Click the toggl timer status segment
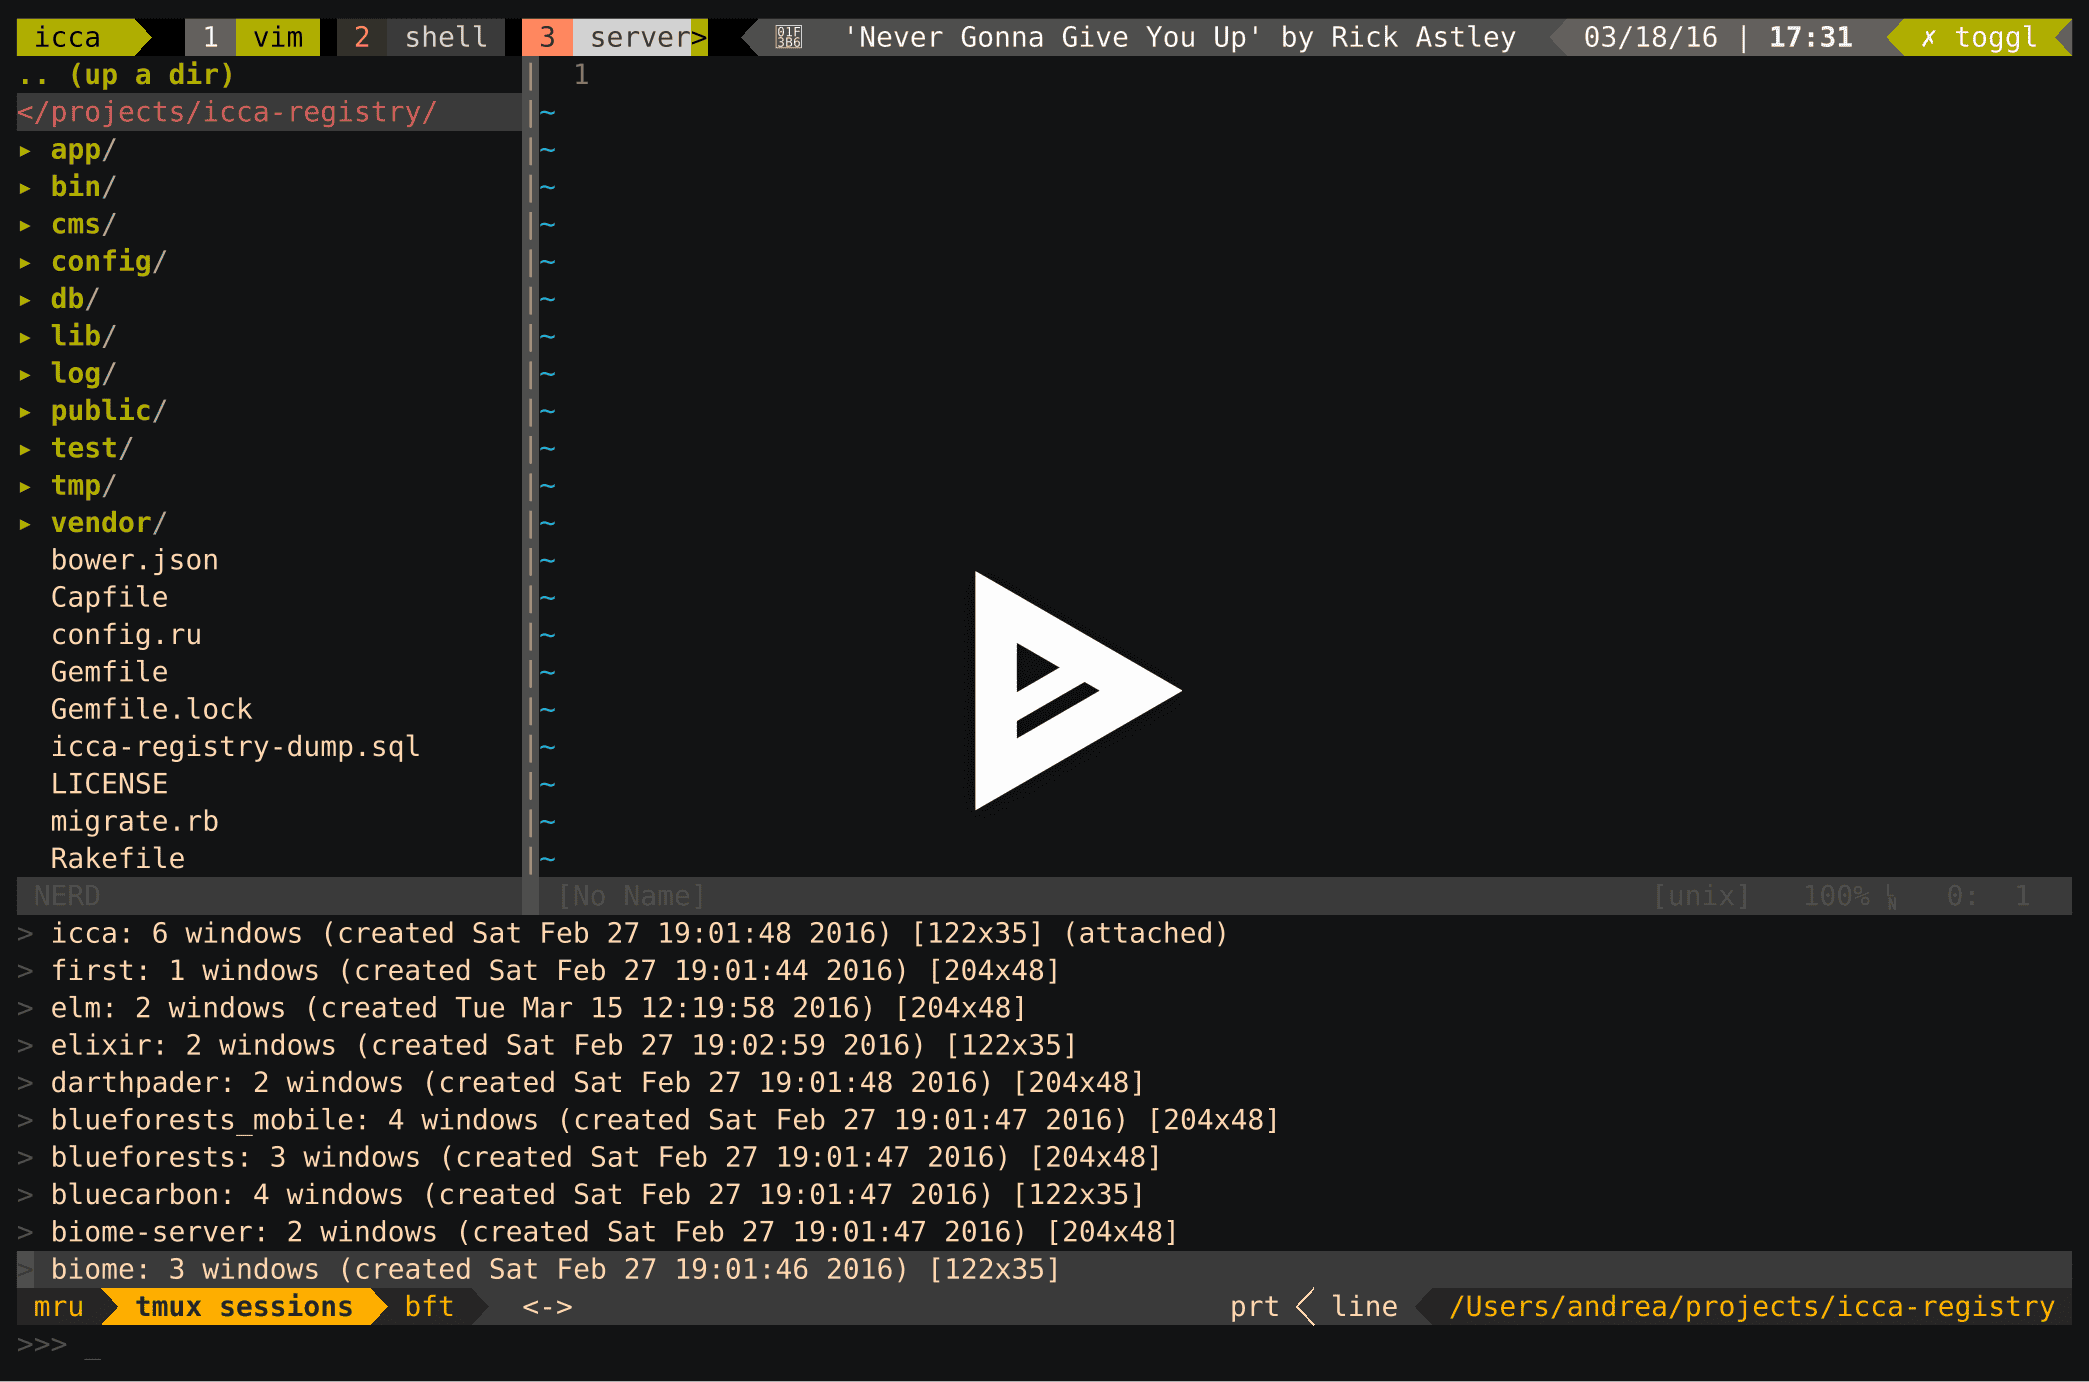This screenshot has width=2089, height=1382. 1980,37
